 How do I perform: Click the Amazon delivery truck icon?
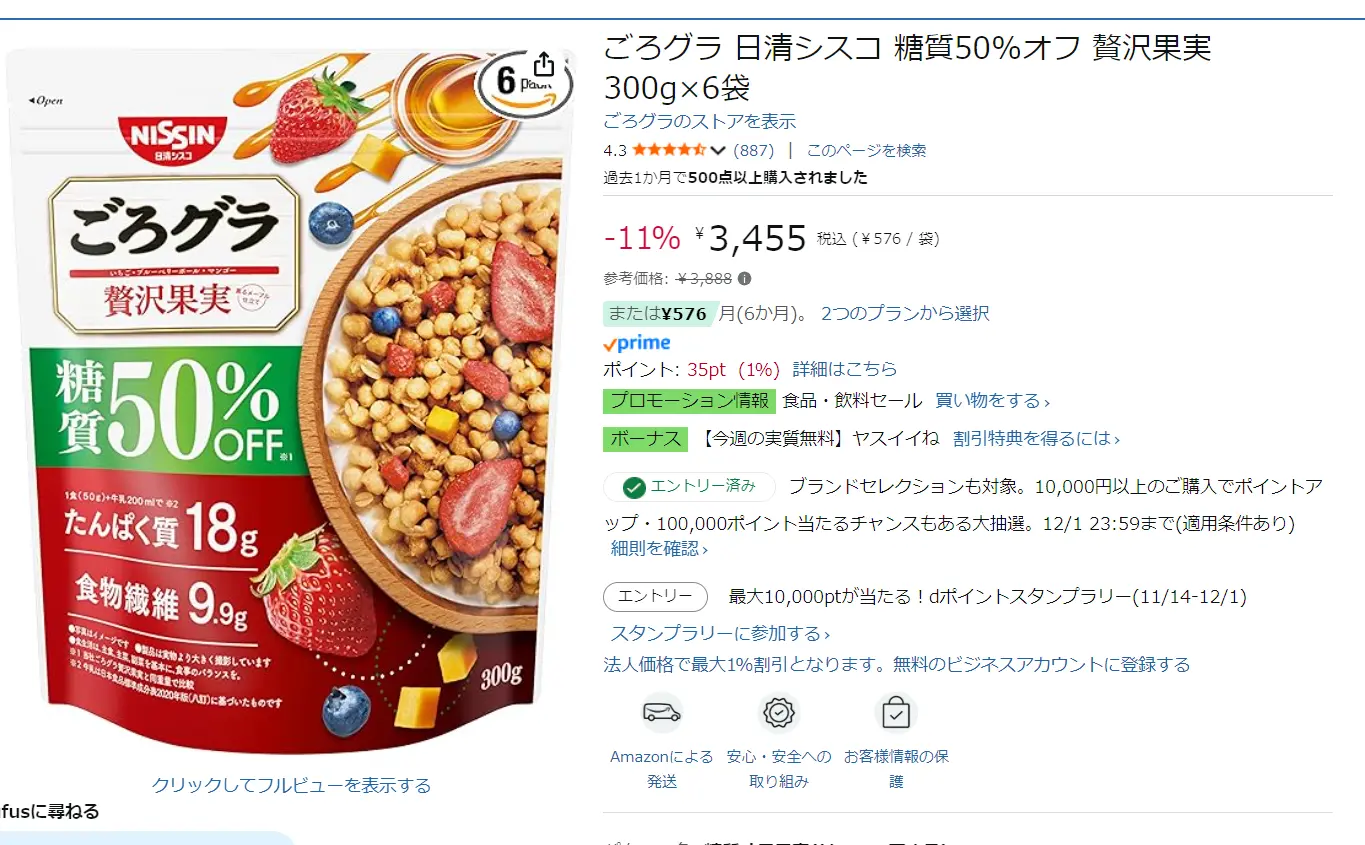[662, 713]
